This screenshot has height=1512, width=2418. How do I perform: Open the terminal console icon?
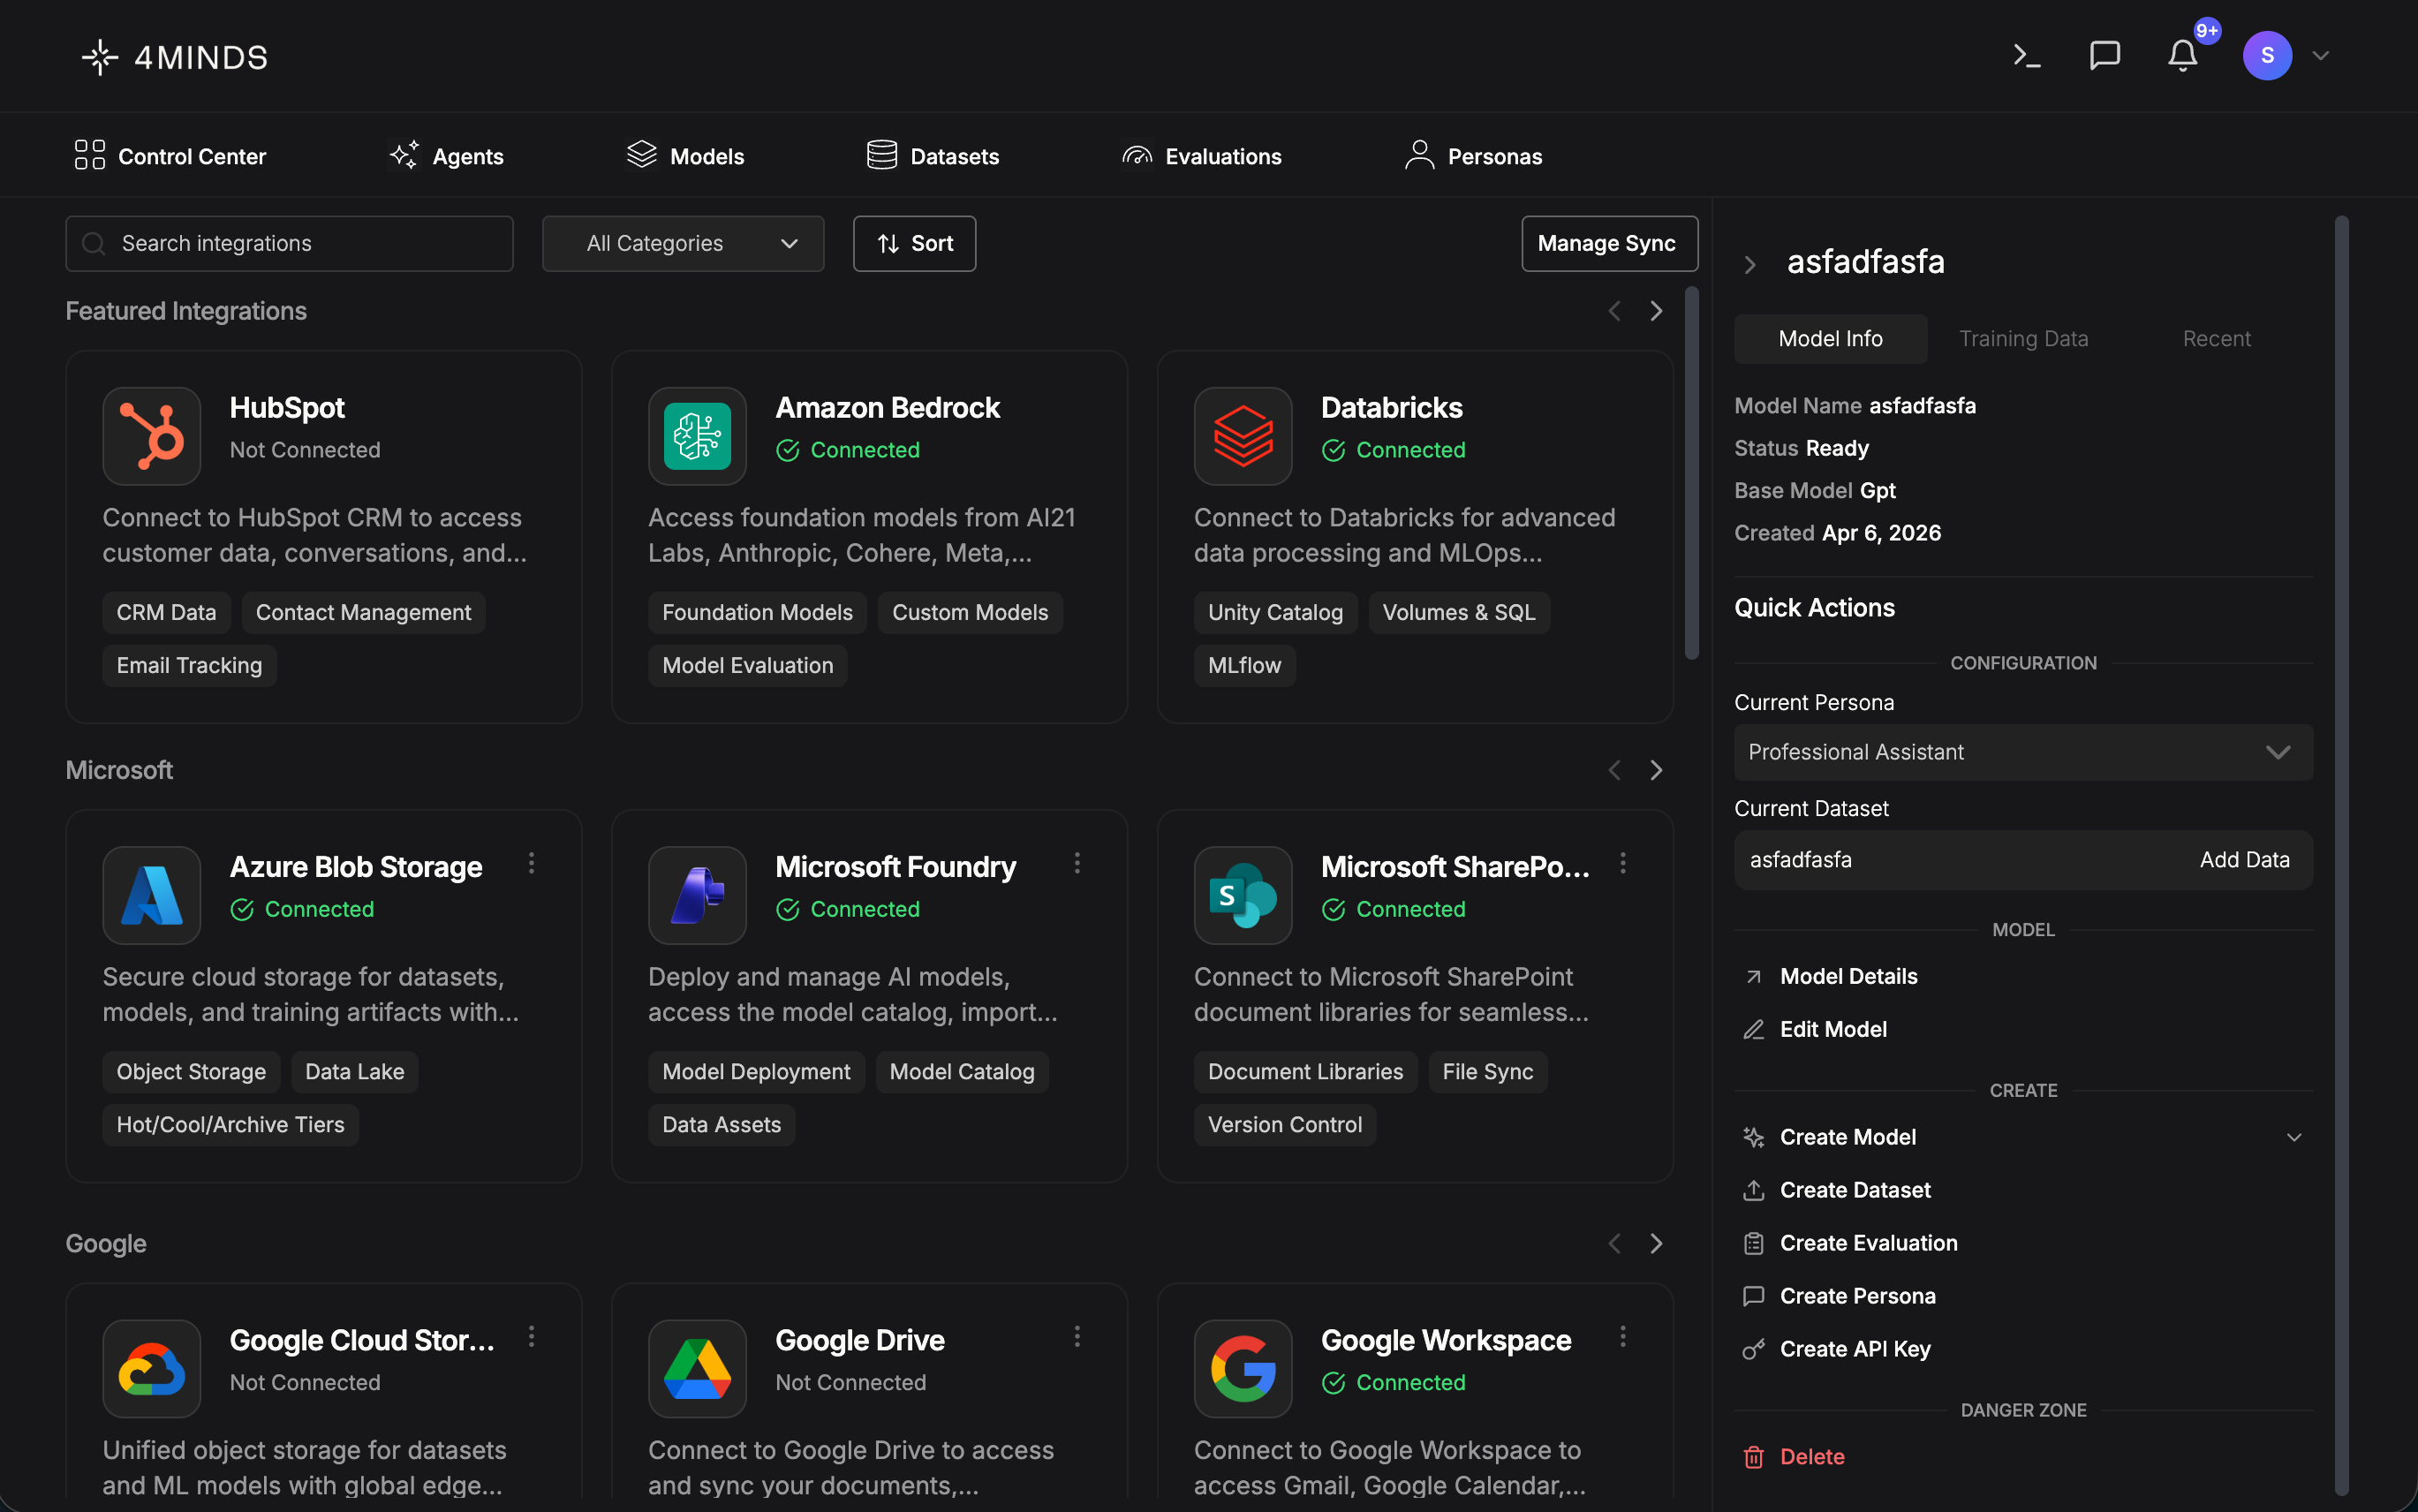[x=2027, y=56]
